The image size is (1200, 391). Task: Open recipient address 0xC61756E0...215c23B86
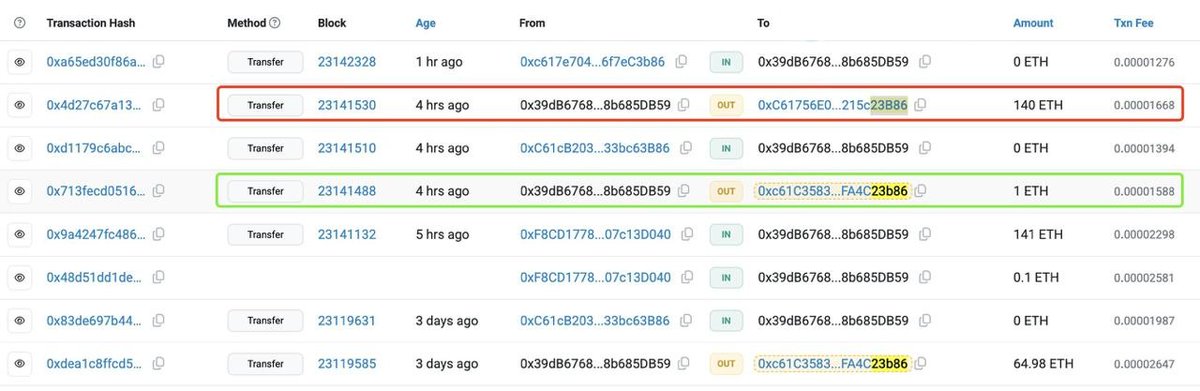832,105
